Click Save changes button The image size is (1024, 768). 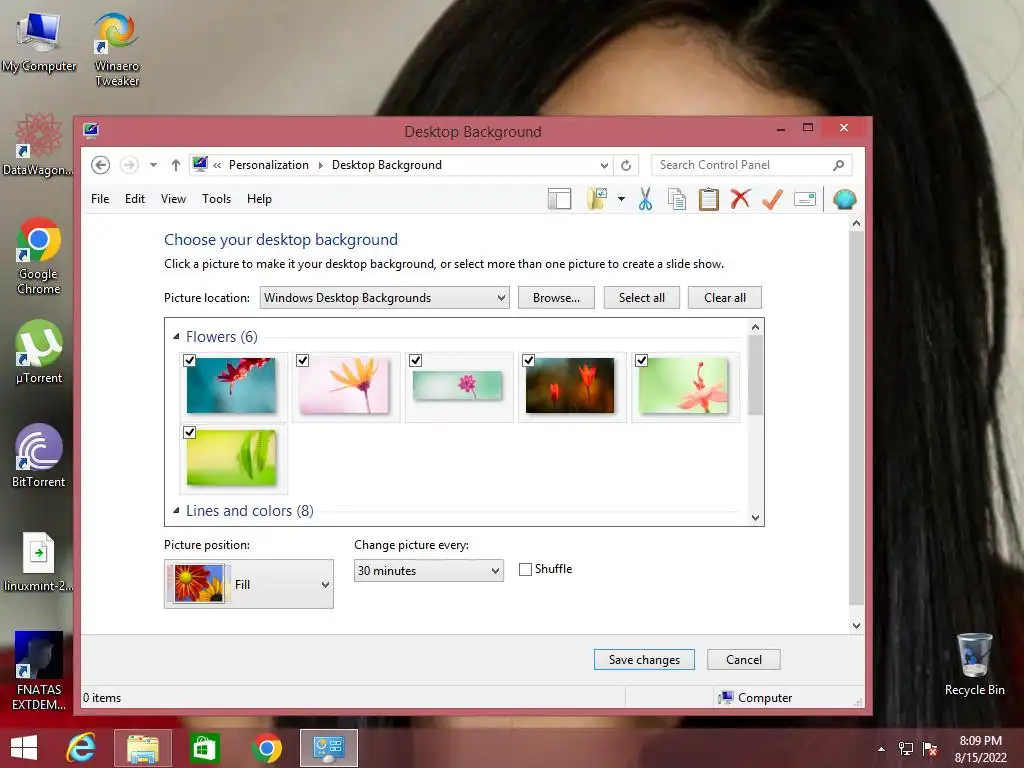(x=644, y=660)
